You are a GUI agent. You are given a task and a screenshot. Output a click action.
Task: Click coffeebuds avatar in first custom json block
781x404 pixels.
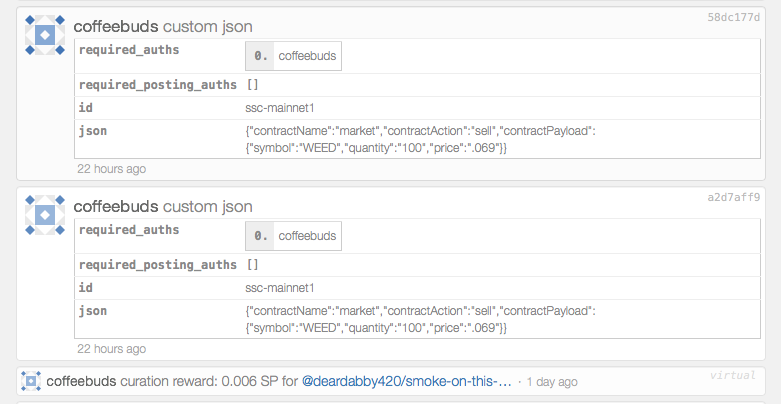(45, 35)
